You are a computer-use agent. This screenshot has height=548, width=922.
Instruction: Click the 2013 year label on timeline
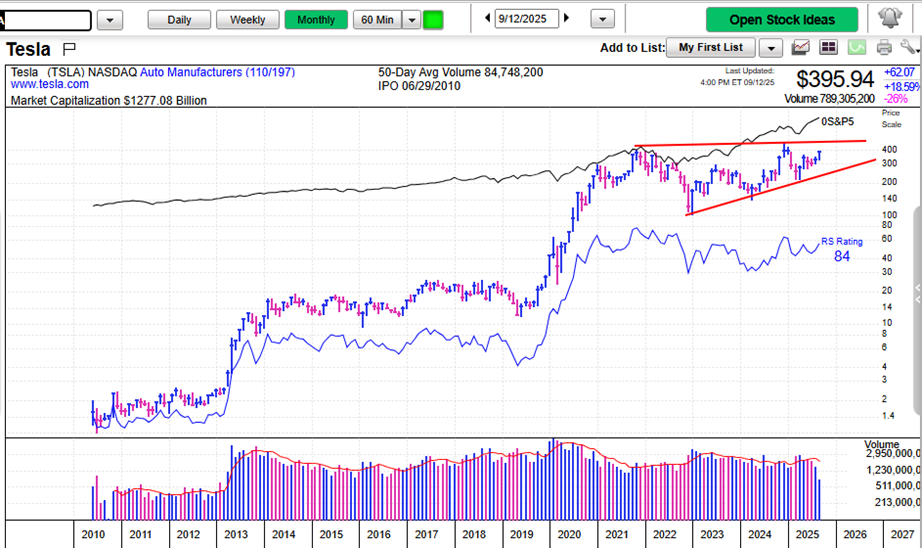236,534
